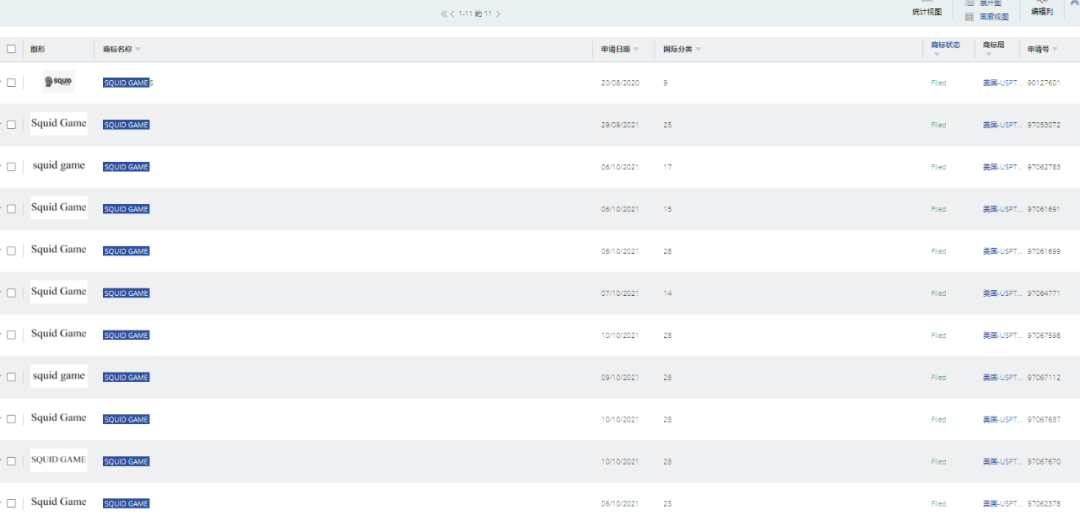Click application number 97067637
The width and height of the screenshot is (1080, 532).
pyautogui.click(x=1043, y=419)
